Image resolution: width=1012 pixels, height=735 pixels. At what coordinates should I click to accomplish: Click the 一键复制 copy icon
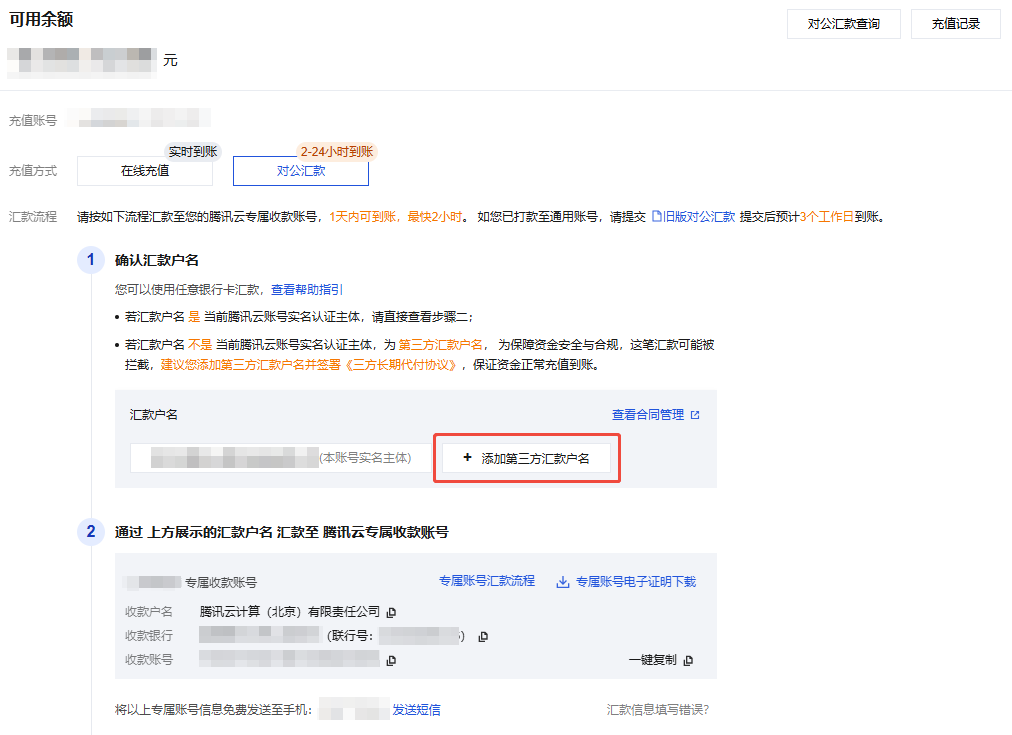[x=688, y=660]
